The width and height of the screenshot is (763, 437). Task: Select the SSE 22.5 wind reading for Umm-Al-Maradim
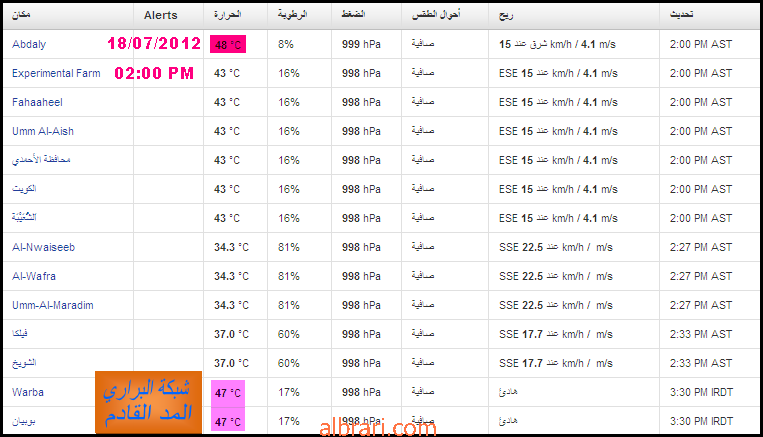pyautogui.click(x=556, y=305)
